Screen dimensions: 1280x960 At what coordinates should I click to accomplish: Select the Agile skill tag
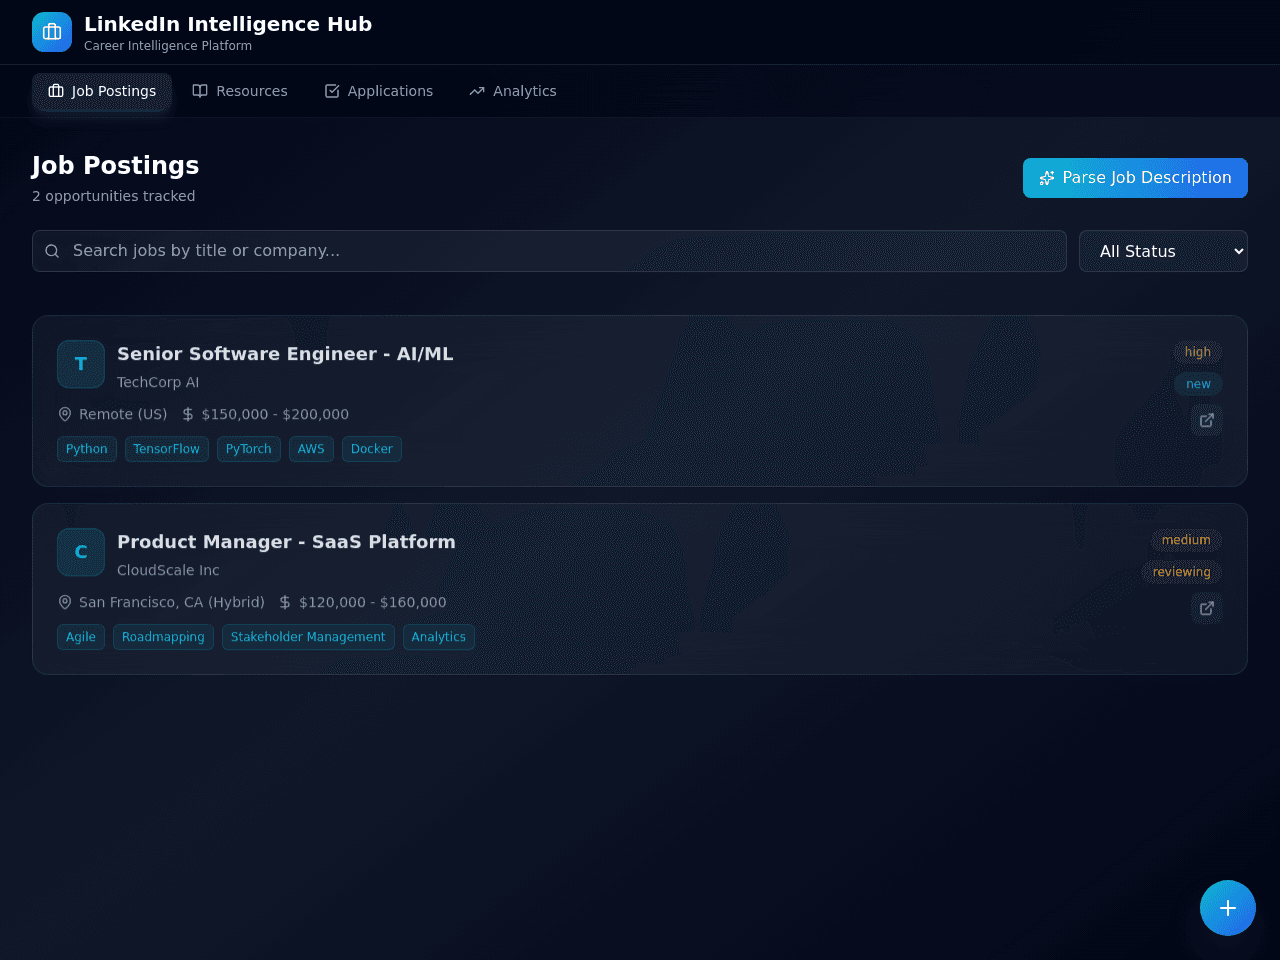(x=81, y=637)
